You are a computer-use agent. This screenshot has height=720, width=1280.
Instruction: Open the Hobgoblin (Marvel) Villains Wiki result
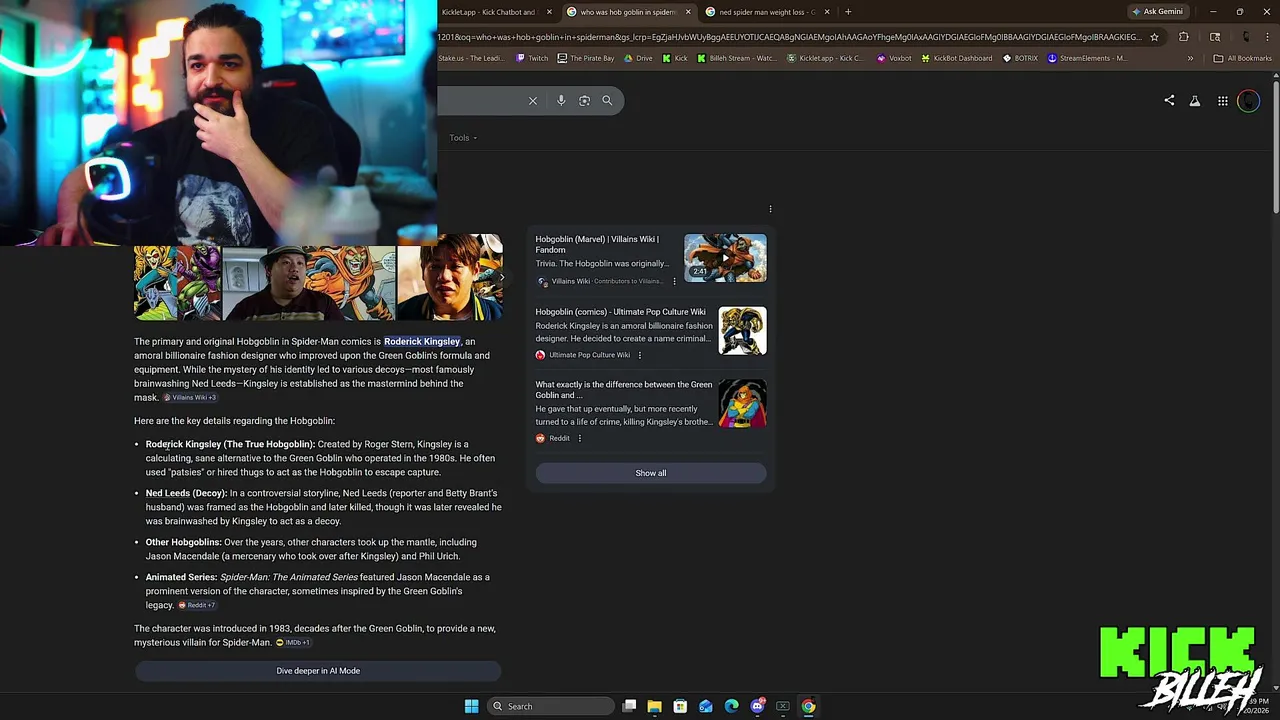coord(597,244)
